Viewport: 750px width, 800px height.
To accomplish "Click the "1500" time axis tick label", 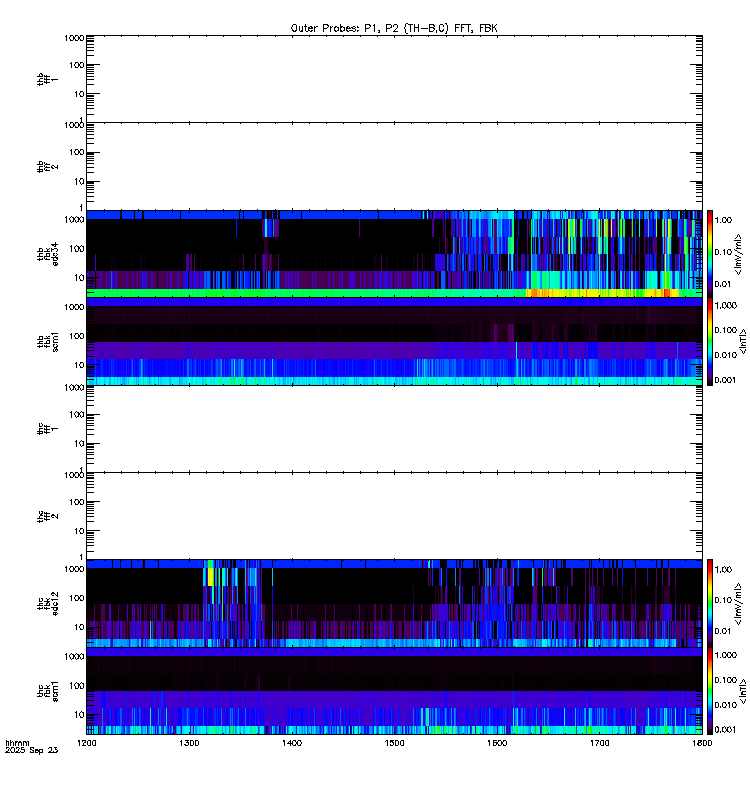I will (394, 743).
